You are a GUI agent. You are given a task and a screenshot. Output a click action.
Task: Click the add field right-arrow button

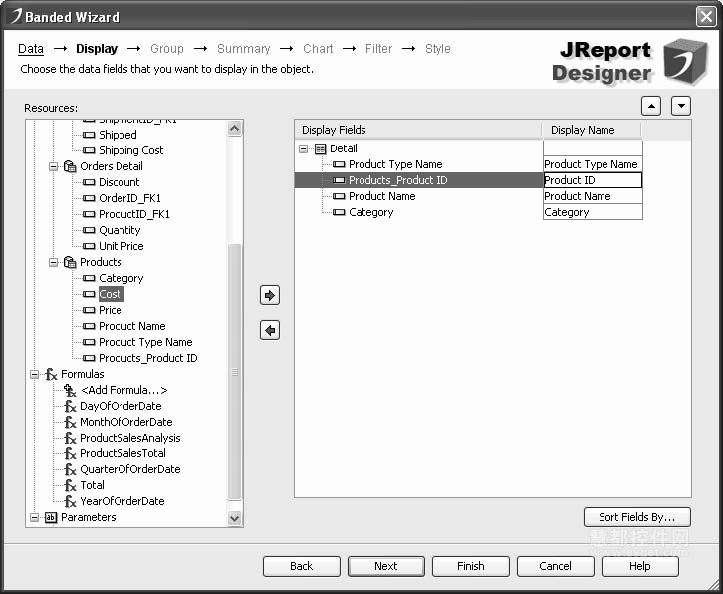coord(270,295)
